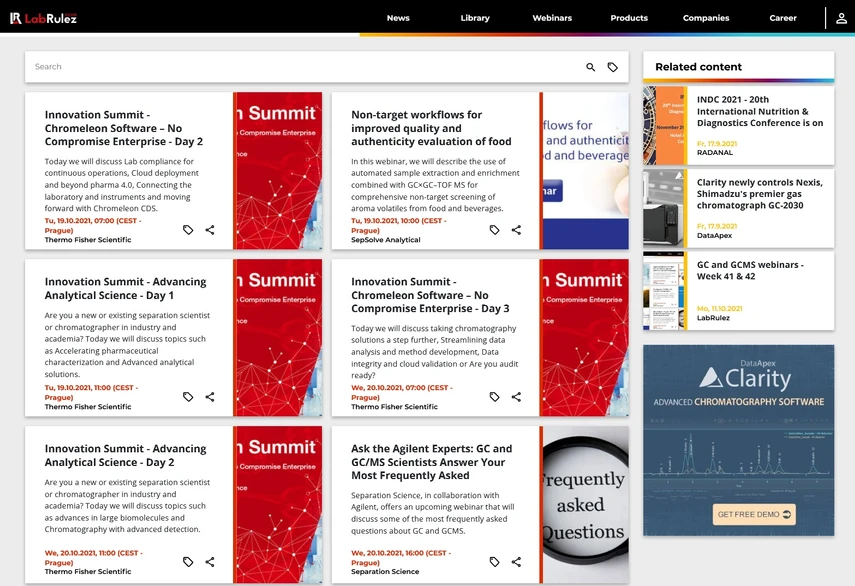The width and height of the screenshot is (855, 586).
Task: Click the Shimadzu GC-2030 article thumbnail
Action: (664, 208)
